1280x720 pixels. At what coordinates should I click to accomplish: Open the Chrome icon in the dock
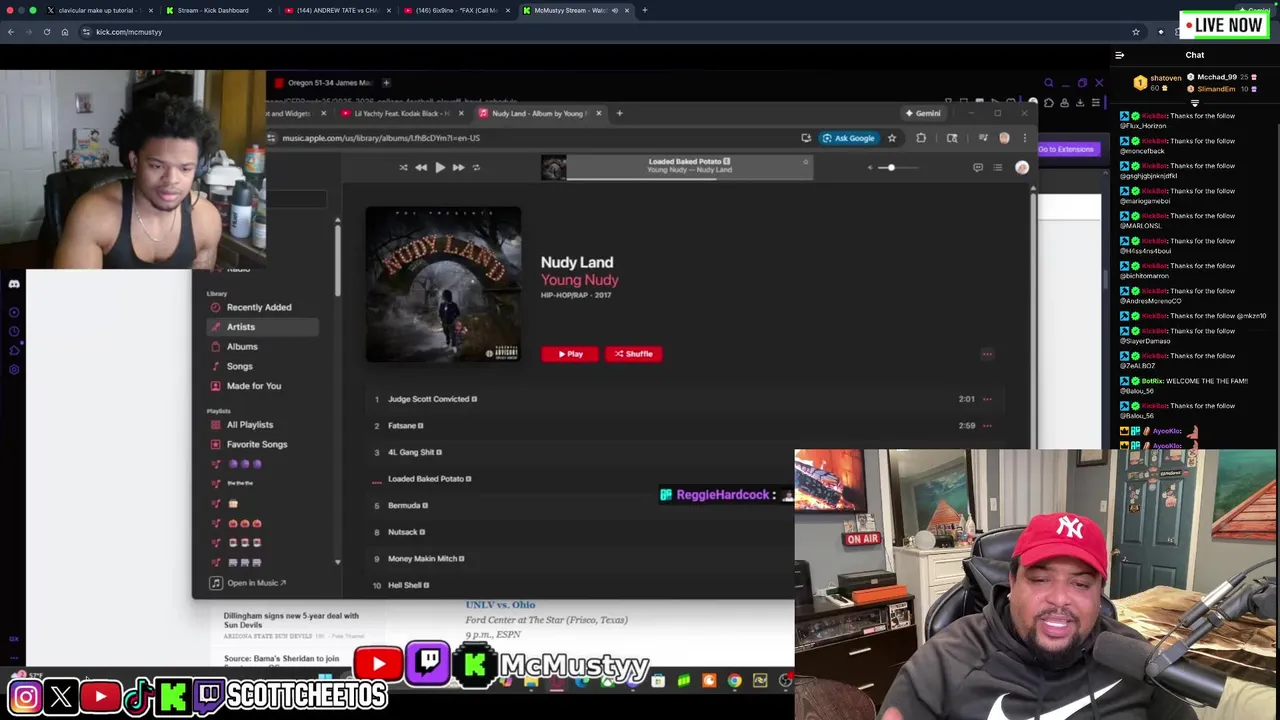734,681
